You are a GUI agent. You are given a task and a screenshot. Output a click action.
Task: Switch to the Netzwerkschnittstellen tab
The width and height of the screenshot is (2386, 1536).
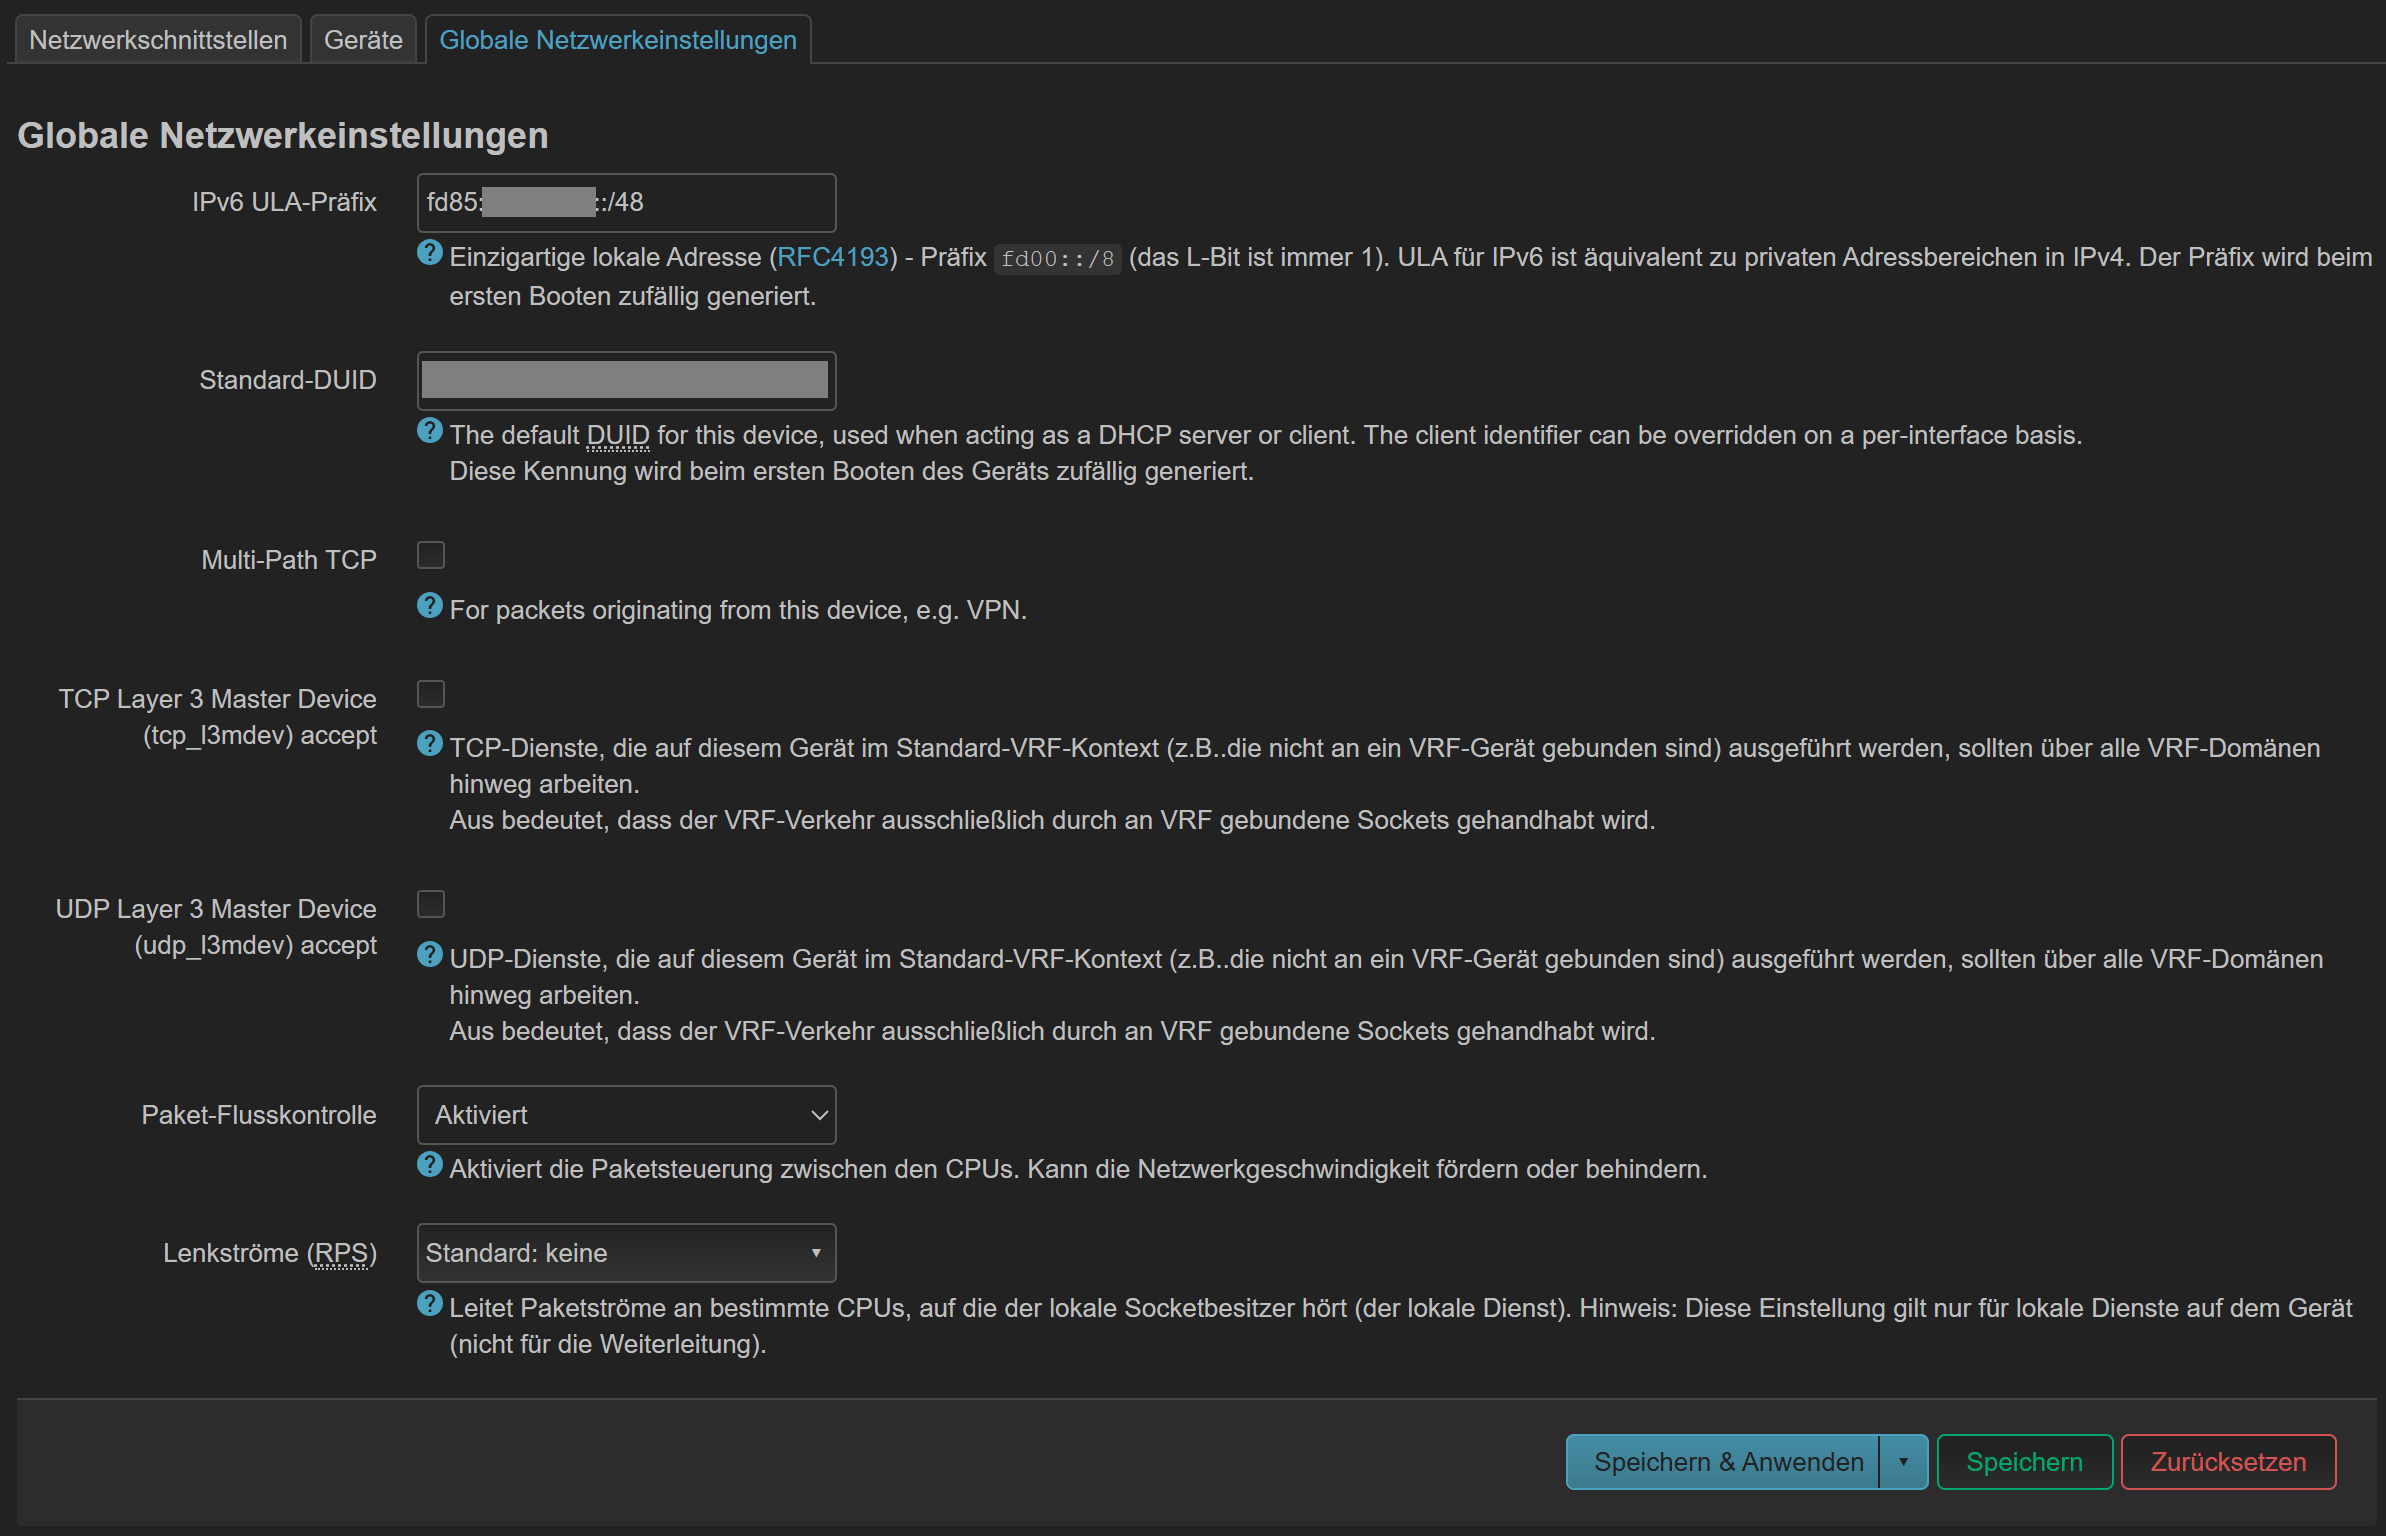[x=158, y=40]
